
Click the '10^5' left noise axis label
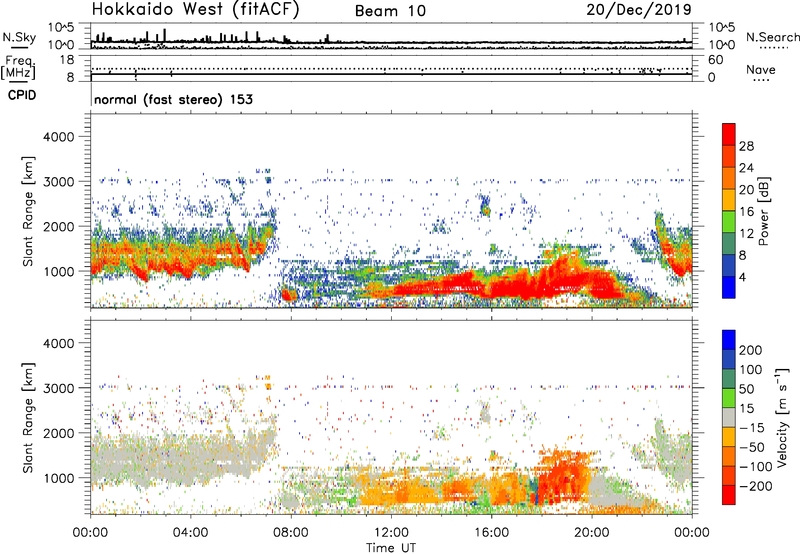(61, 27)
